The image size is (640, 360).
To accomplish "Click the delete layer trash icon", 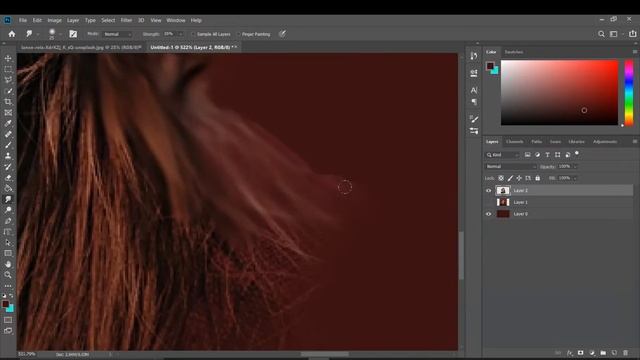I will pyautogui.click(x=626, y=353).
